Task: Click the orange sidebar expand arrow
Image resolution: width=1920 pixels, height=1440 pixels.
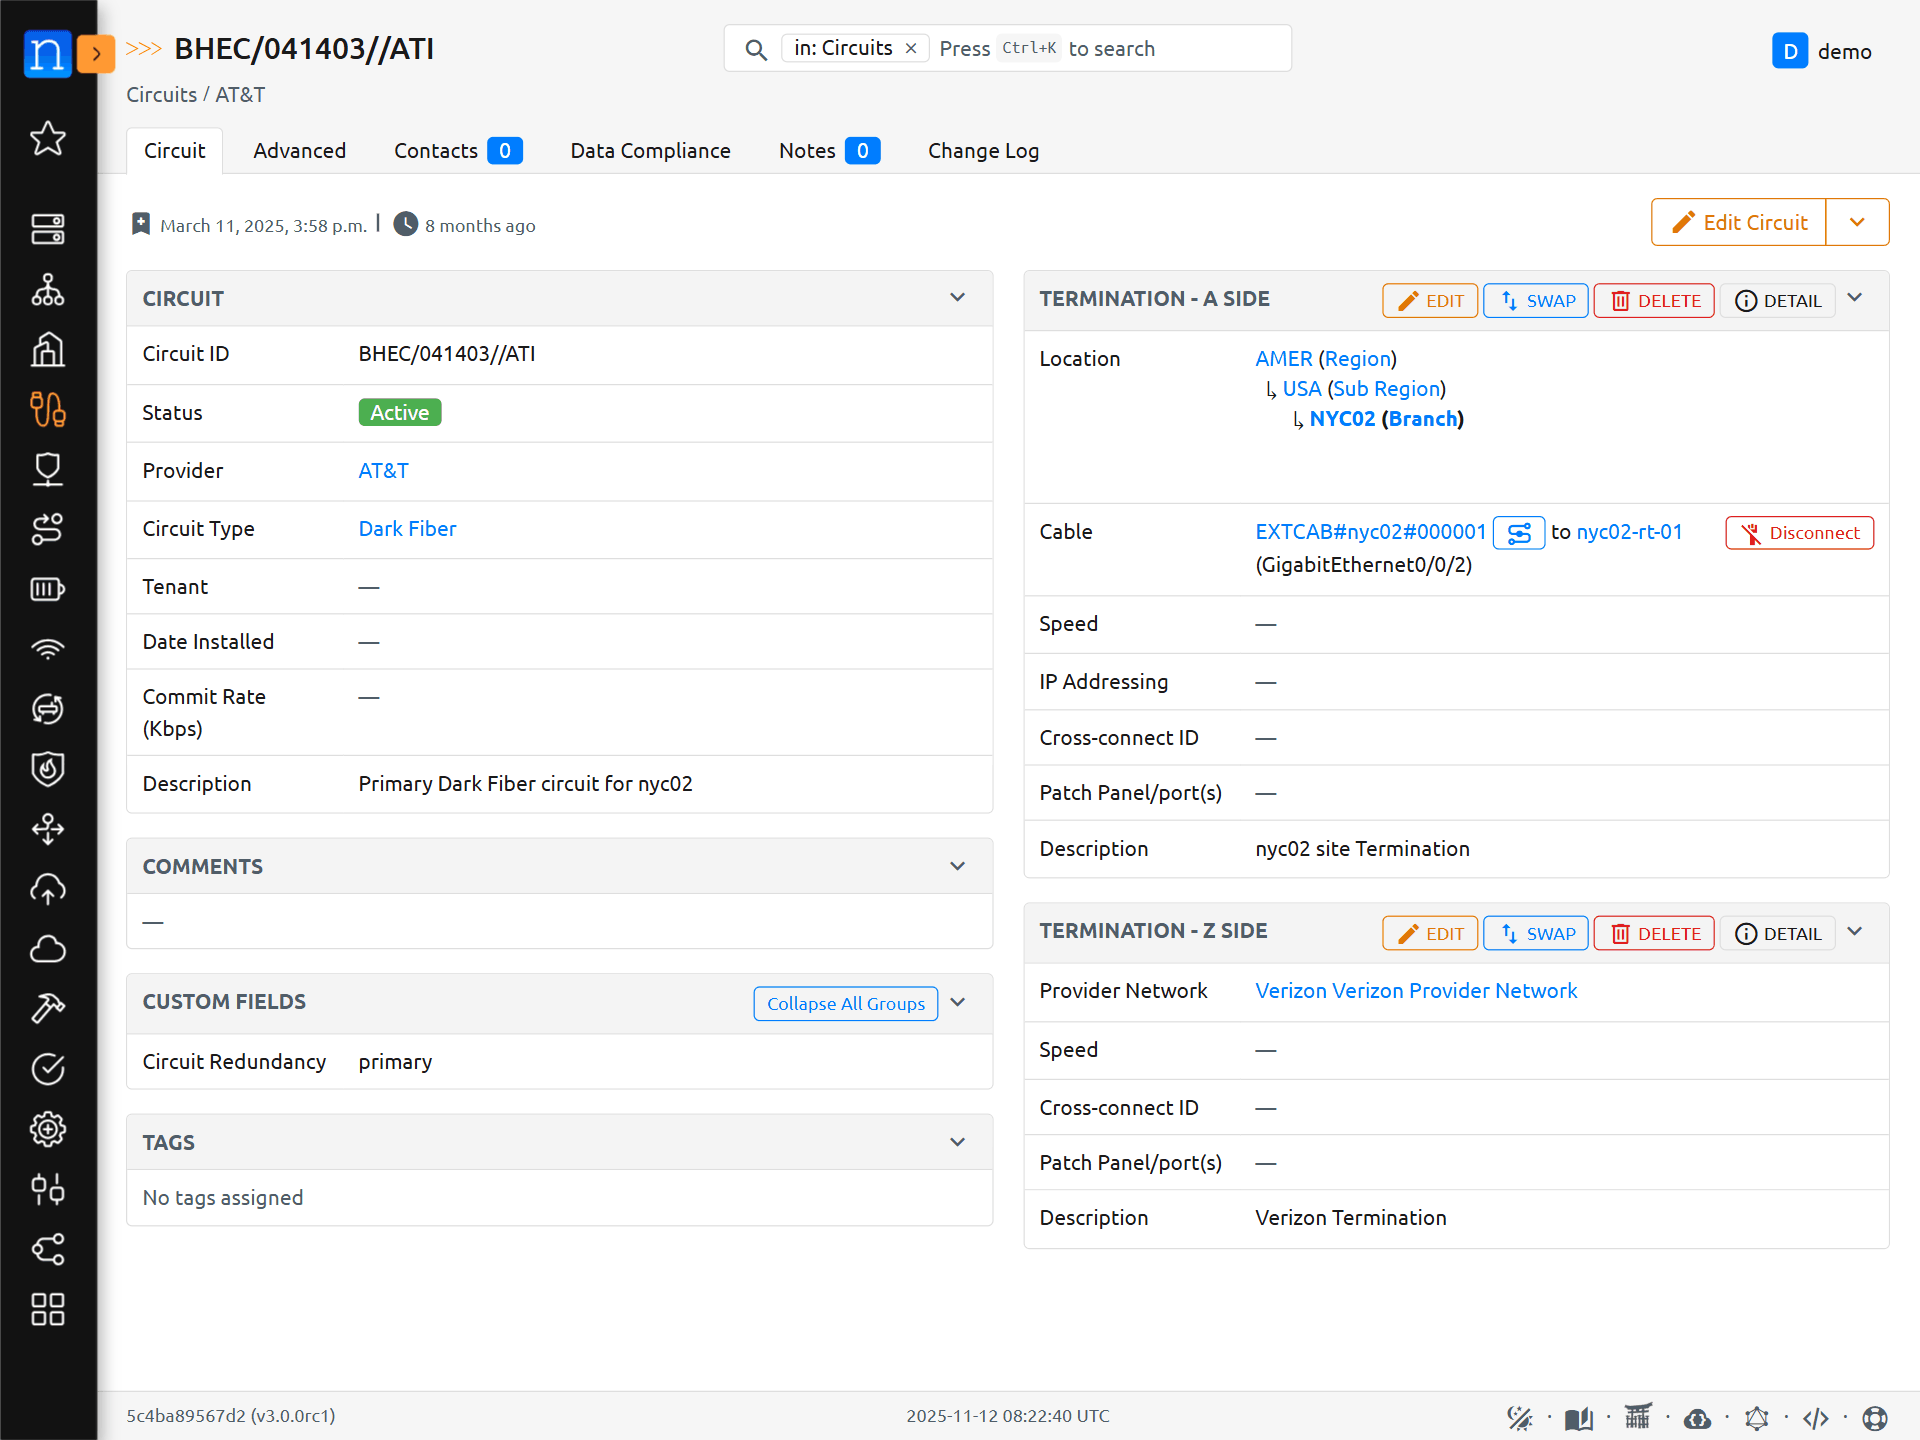Action: pos(96,53)
